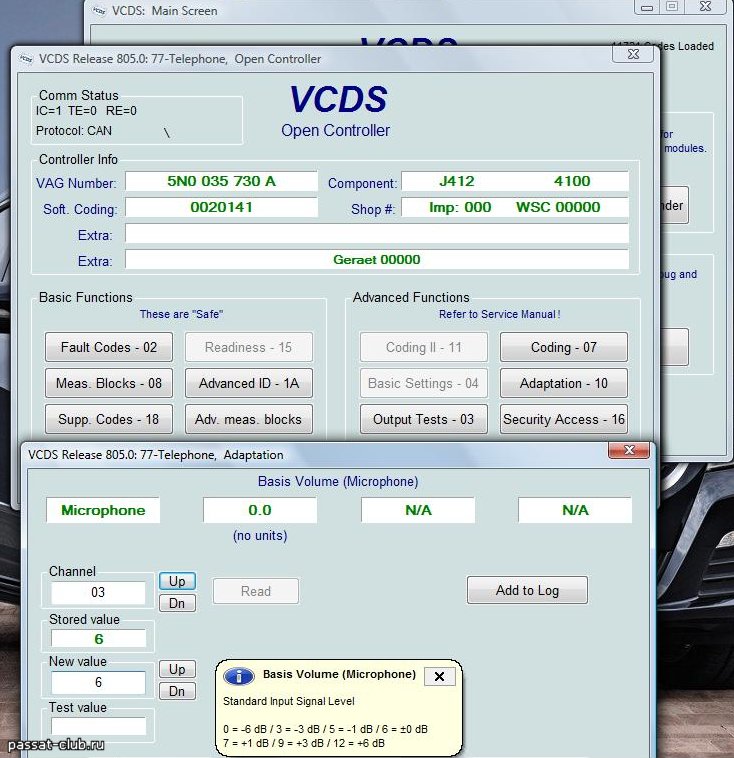
Task: Click the disabled Readiness - 15 button
Action: coord(249,347)
